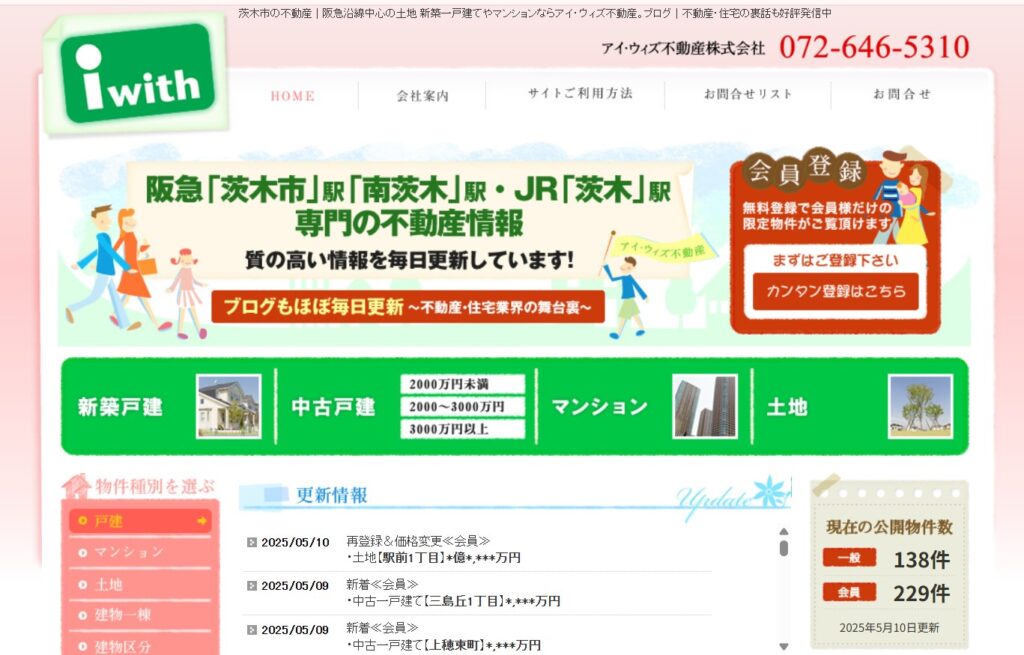The height and width of the screenshot is (655, 1024).
Task: Click the scroll up arrow of update list
Action: pyautogui.click(x=784, y=532)
